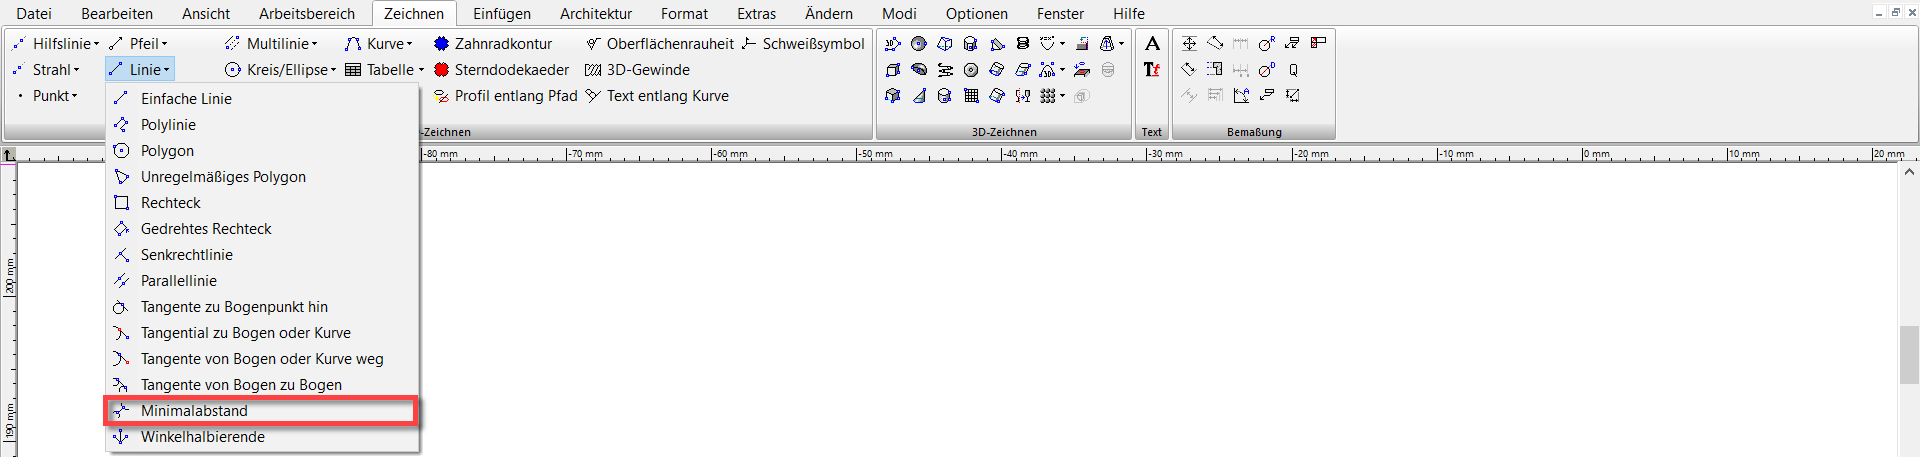Open the Fenster menu

pos(1060,14)
